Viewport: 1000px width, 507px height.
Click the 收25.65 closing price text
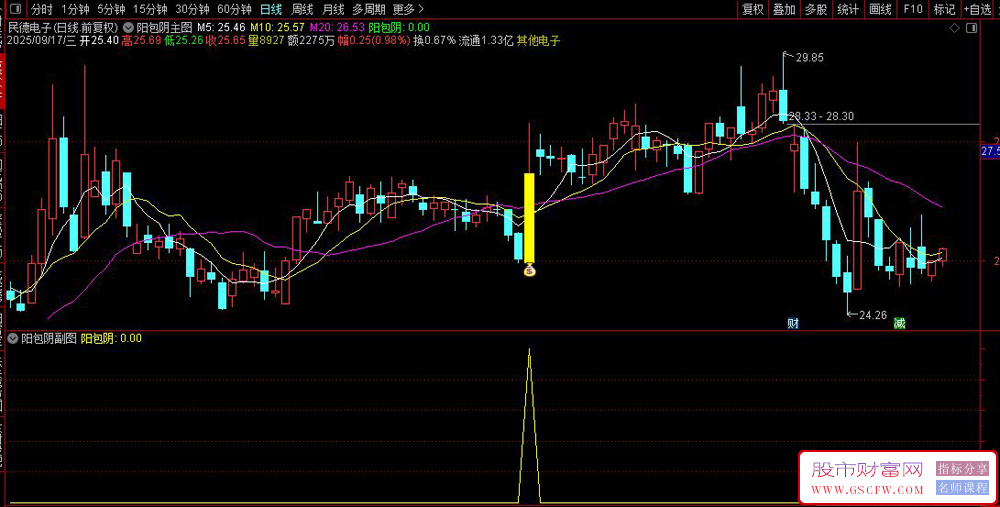[x=226, y=41]
